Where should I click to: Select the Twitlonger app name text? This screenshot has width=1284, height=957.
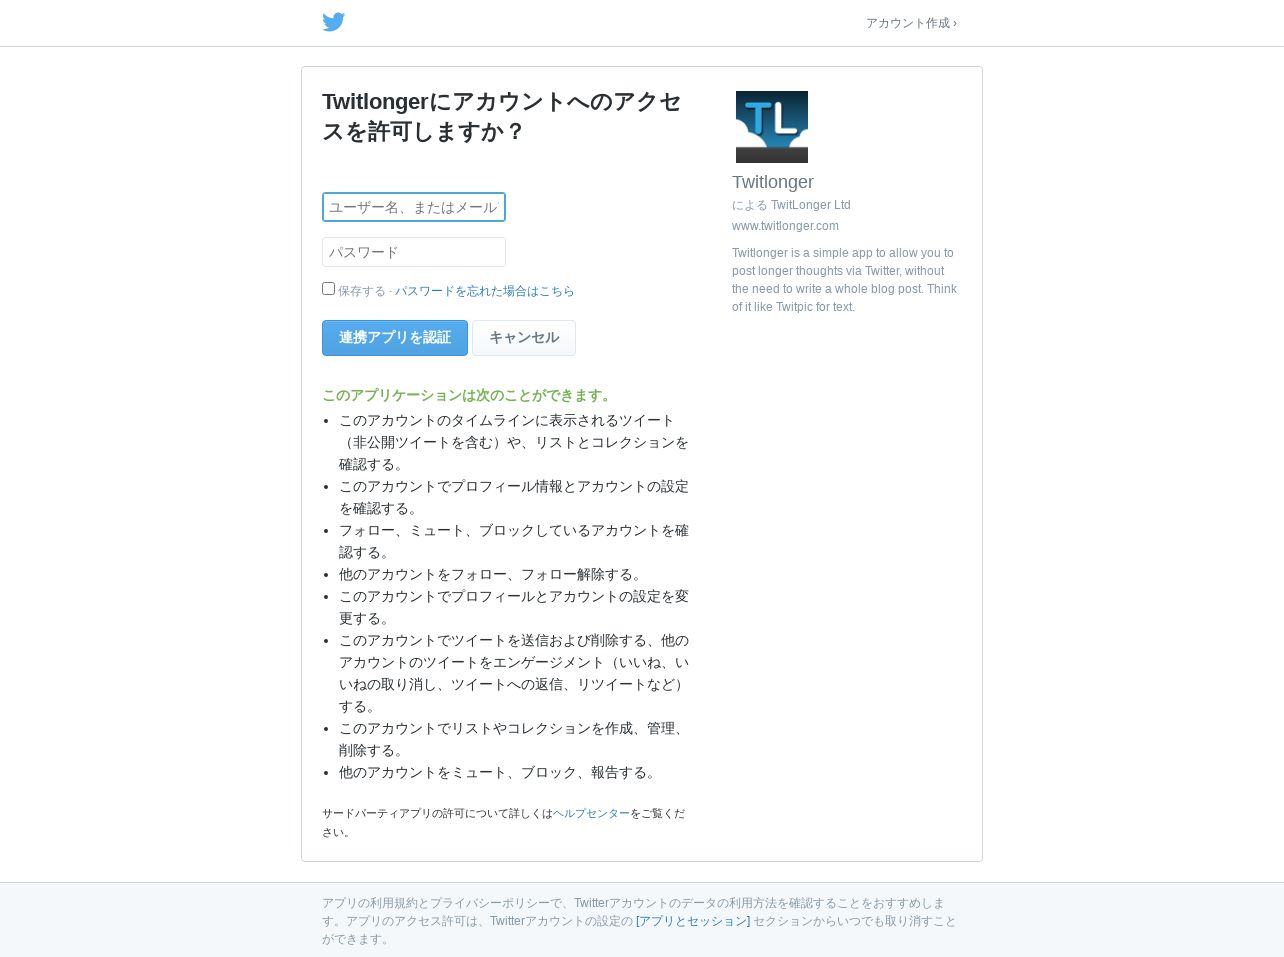[x=773, y=182]
